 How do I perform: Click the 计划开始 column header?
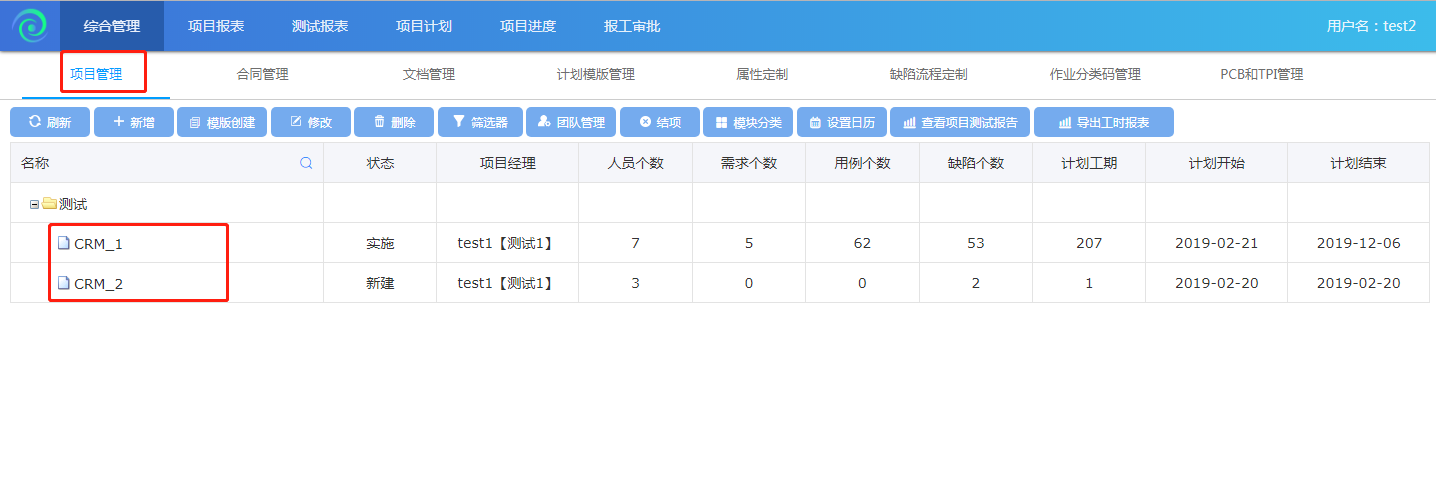[x=1216, y=163]
